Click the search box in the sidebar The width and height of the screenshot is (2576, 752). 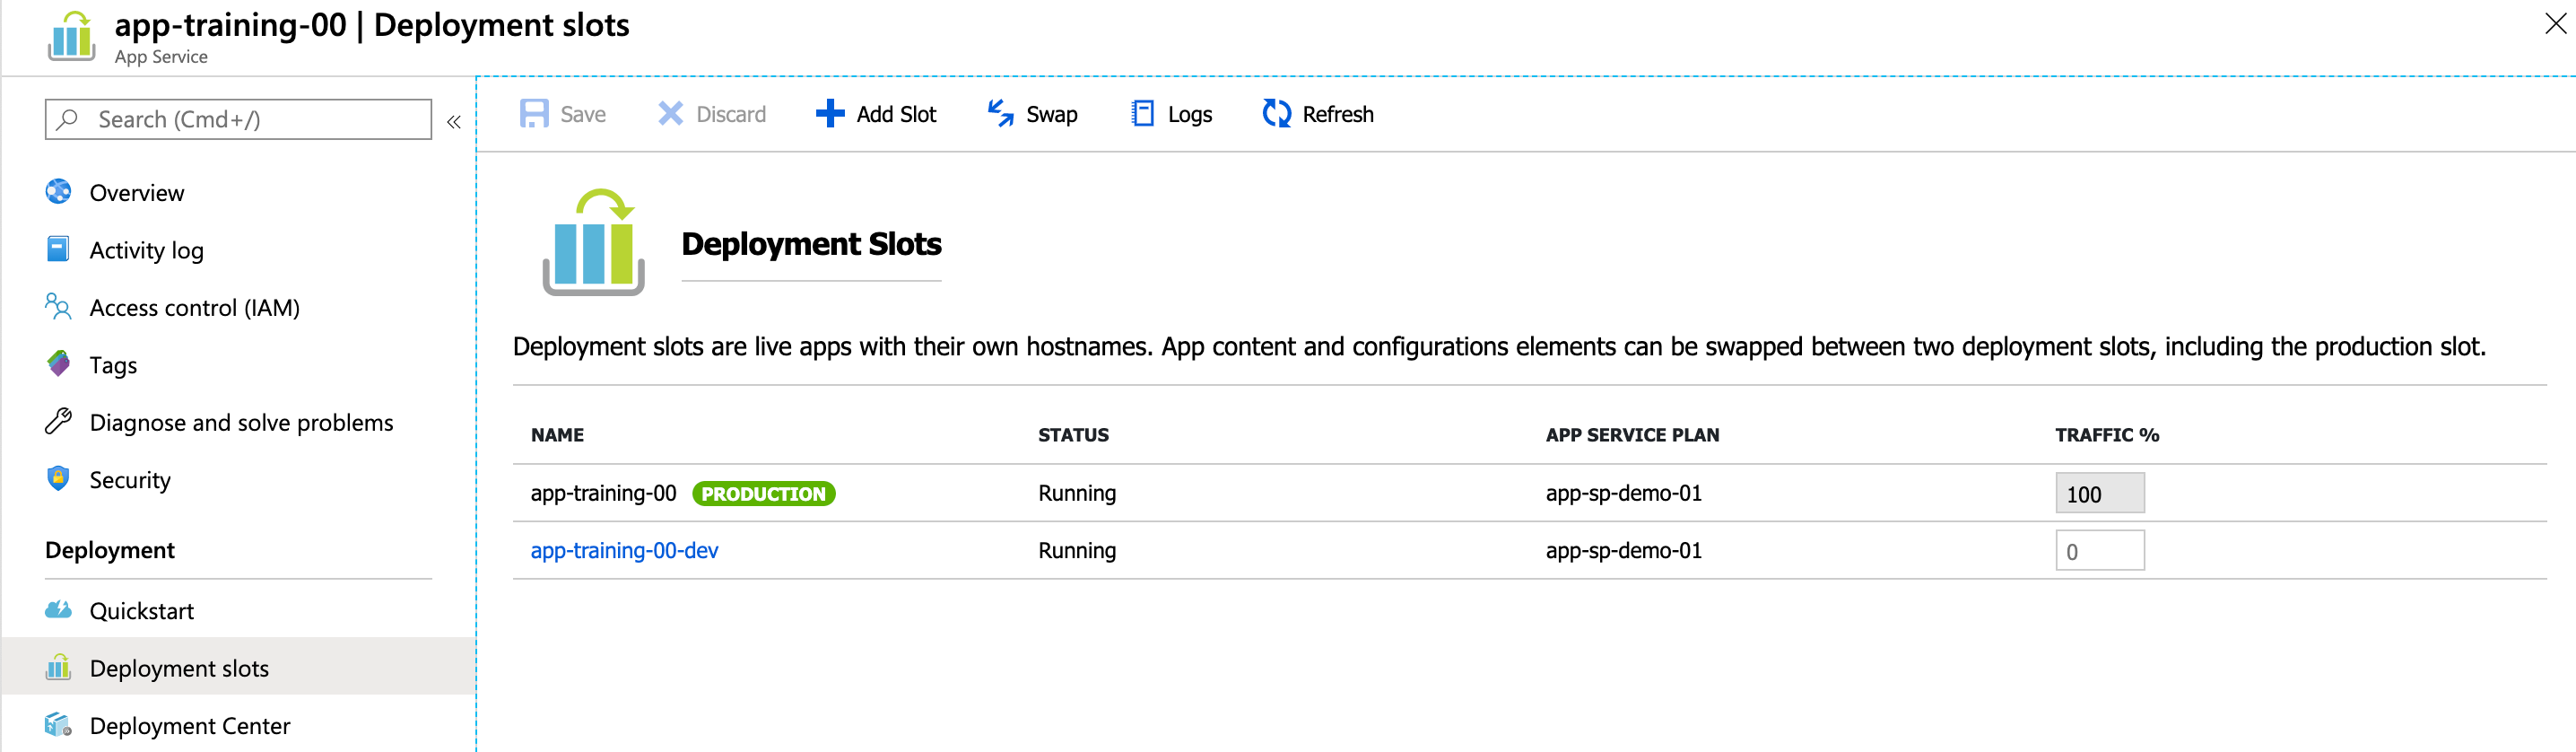(239, 120)
